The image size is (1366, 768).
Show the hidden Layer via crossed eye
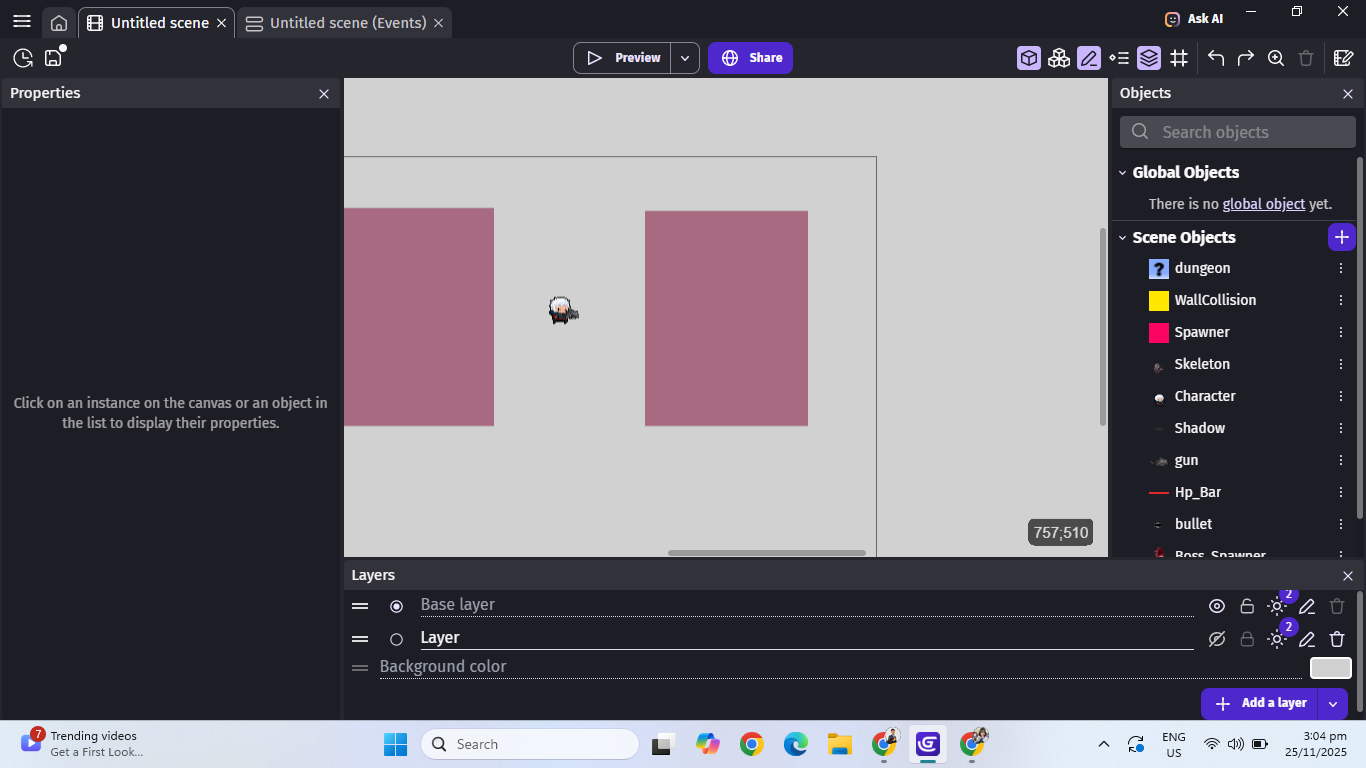1217,639
